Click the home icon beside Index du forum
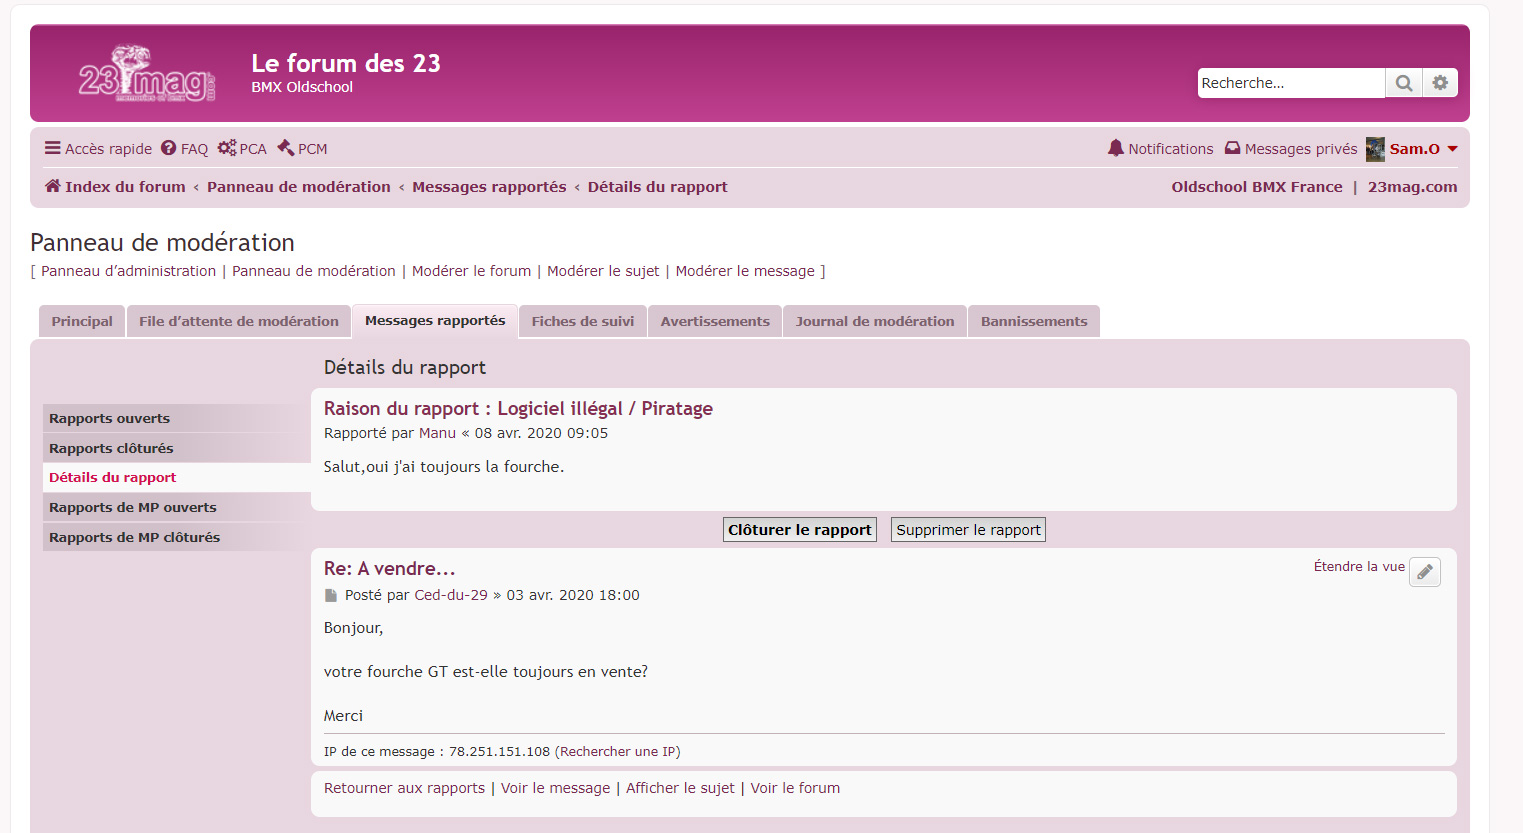The height and width of the screenshot is (833, 1523). coord(52,186)
